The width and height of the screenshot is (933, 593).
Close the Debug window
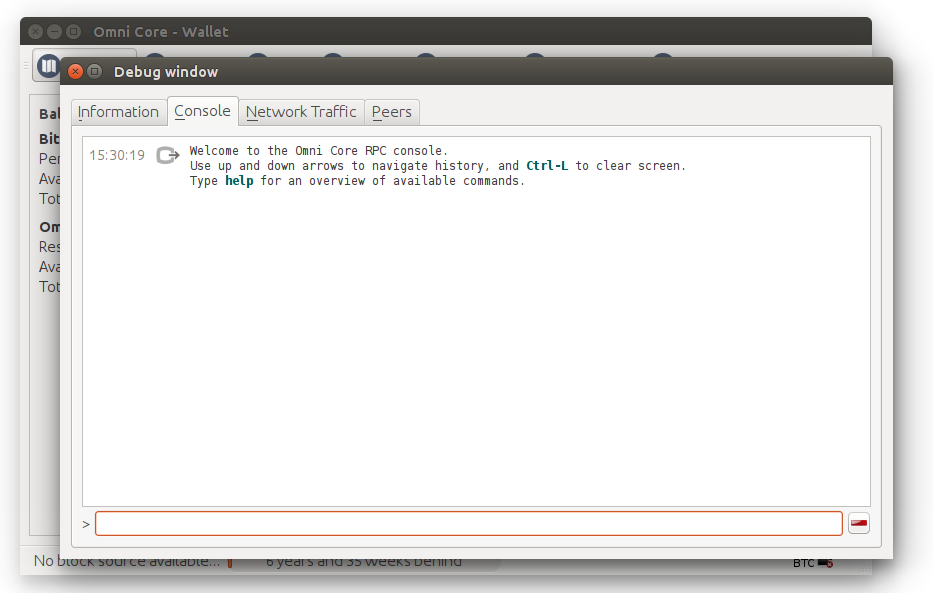[x=75, y=72]
